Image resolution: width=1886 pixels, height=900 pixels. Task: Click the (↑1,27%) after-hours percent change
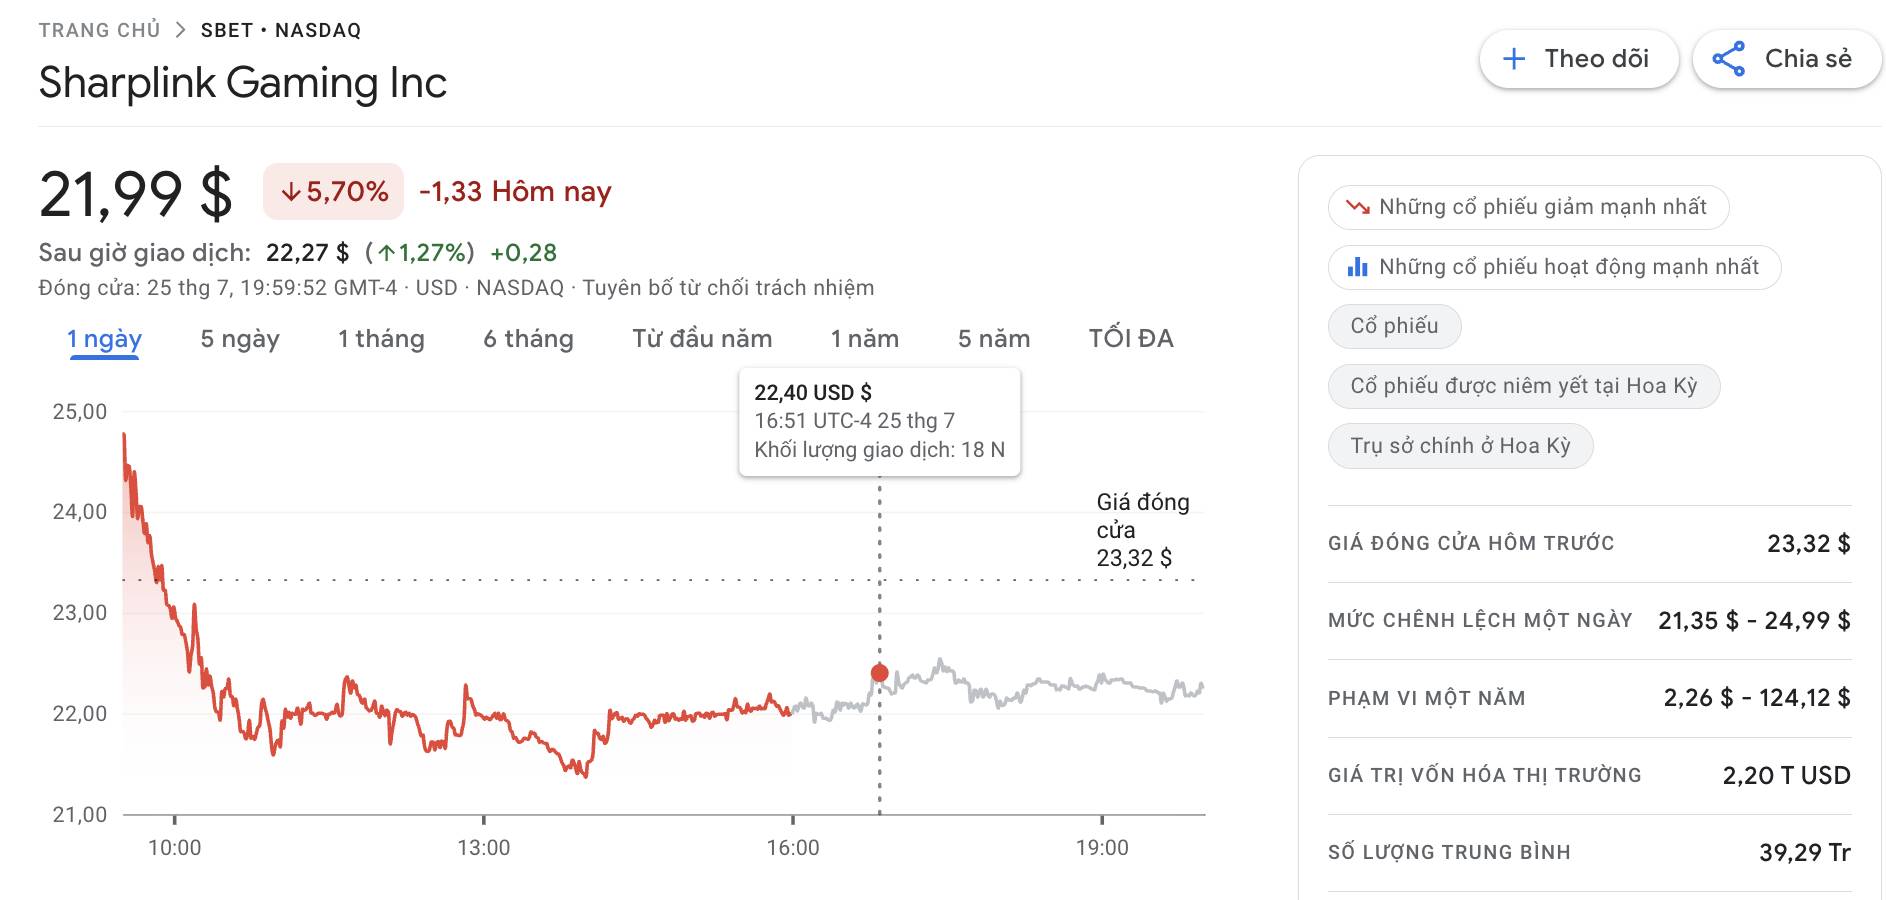pos(420,253)
